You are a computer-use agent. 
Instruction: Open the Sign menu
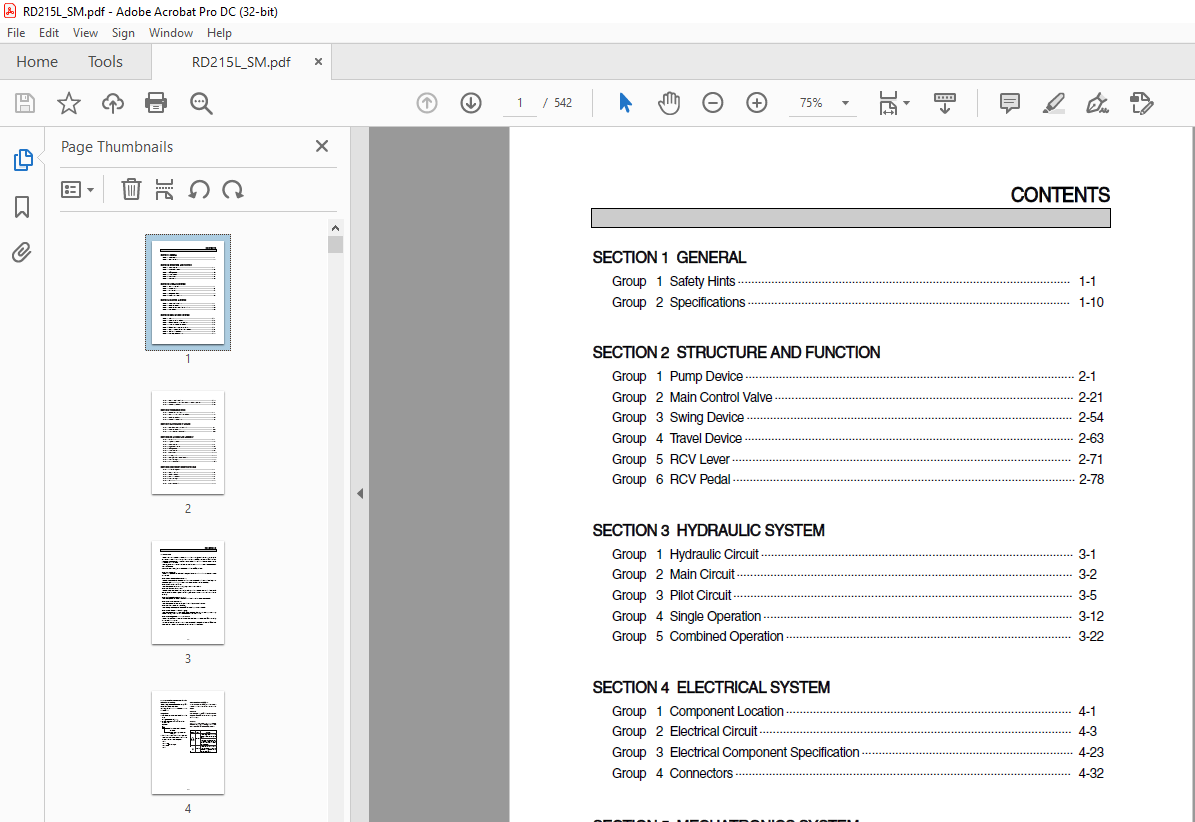tap(123, 33)
